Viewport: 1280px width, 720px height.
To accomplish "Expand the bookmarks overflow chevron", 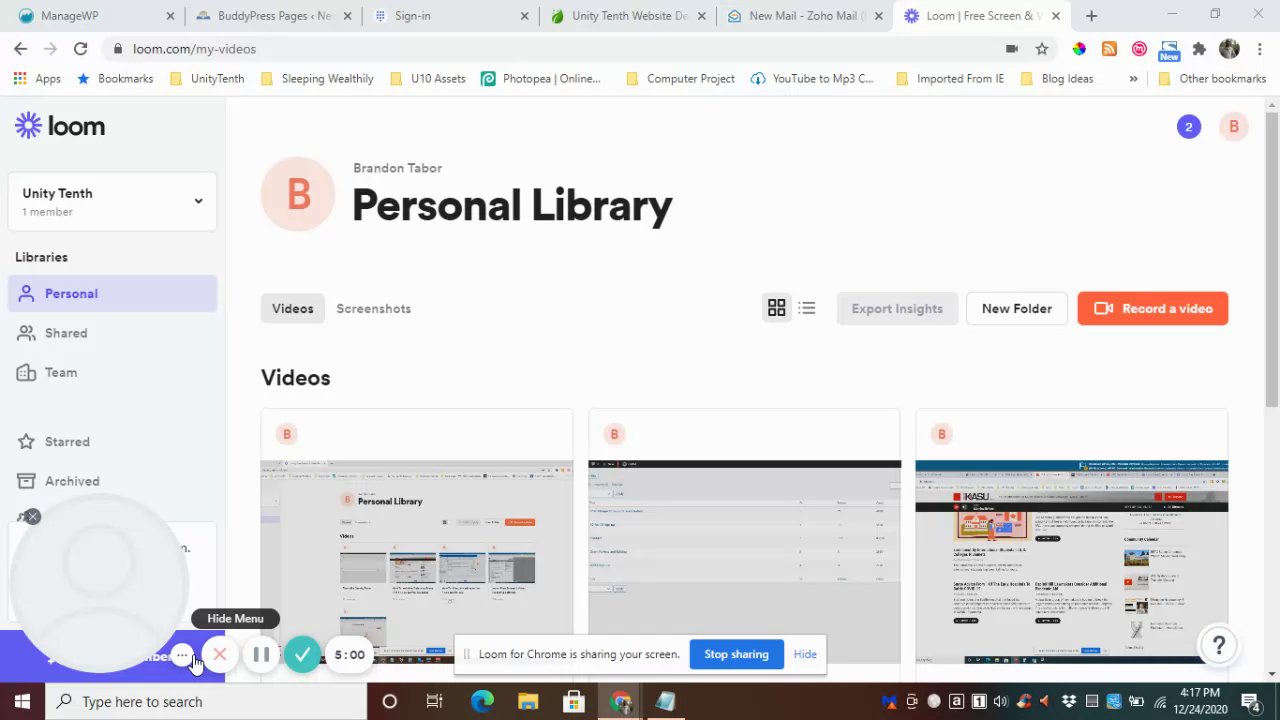I will click(1133, 79).
